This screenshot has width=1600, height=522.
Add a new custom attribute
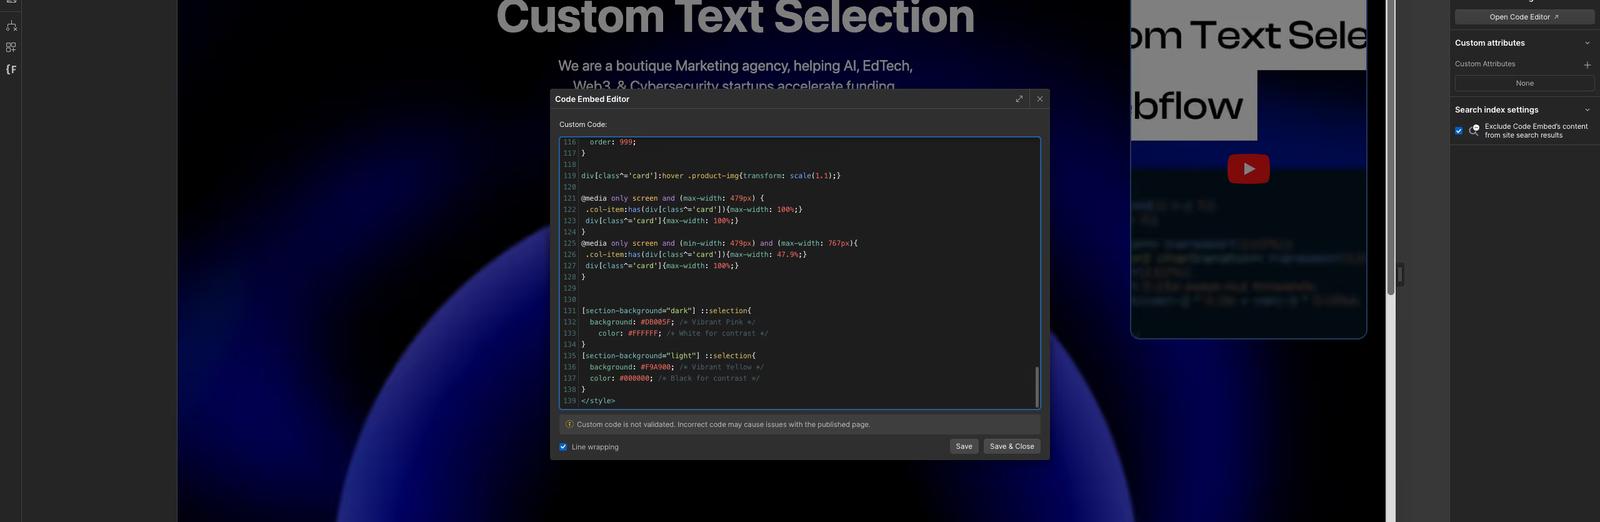tap(1587, 64)
